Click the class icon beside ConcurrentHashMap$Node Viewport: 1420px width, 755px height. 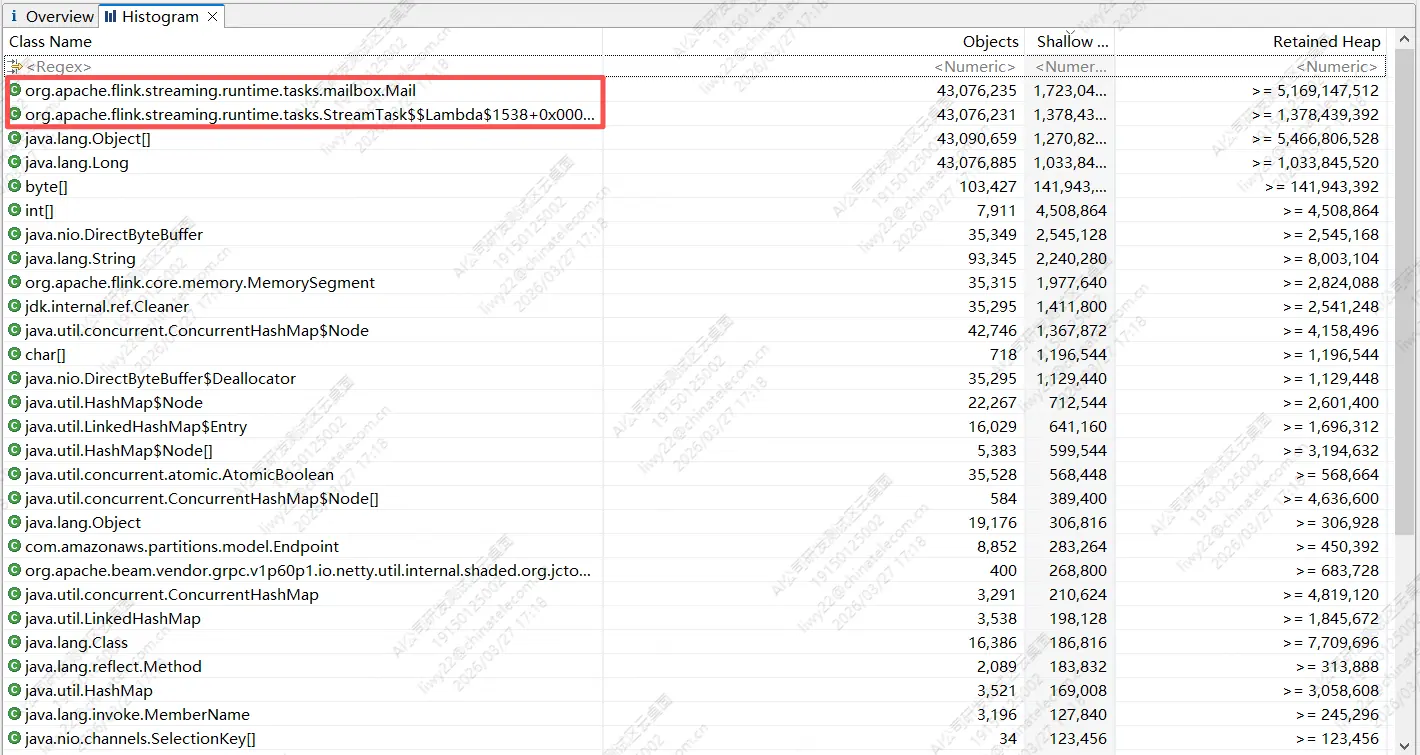pyautogui.click(x=15, y=330)
